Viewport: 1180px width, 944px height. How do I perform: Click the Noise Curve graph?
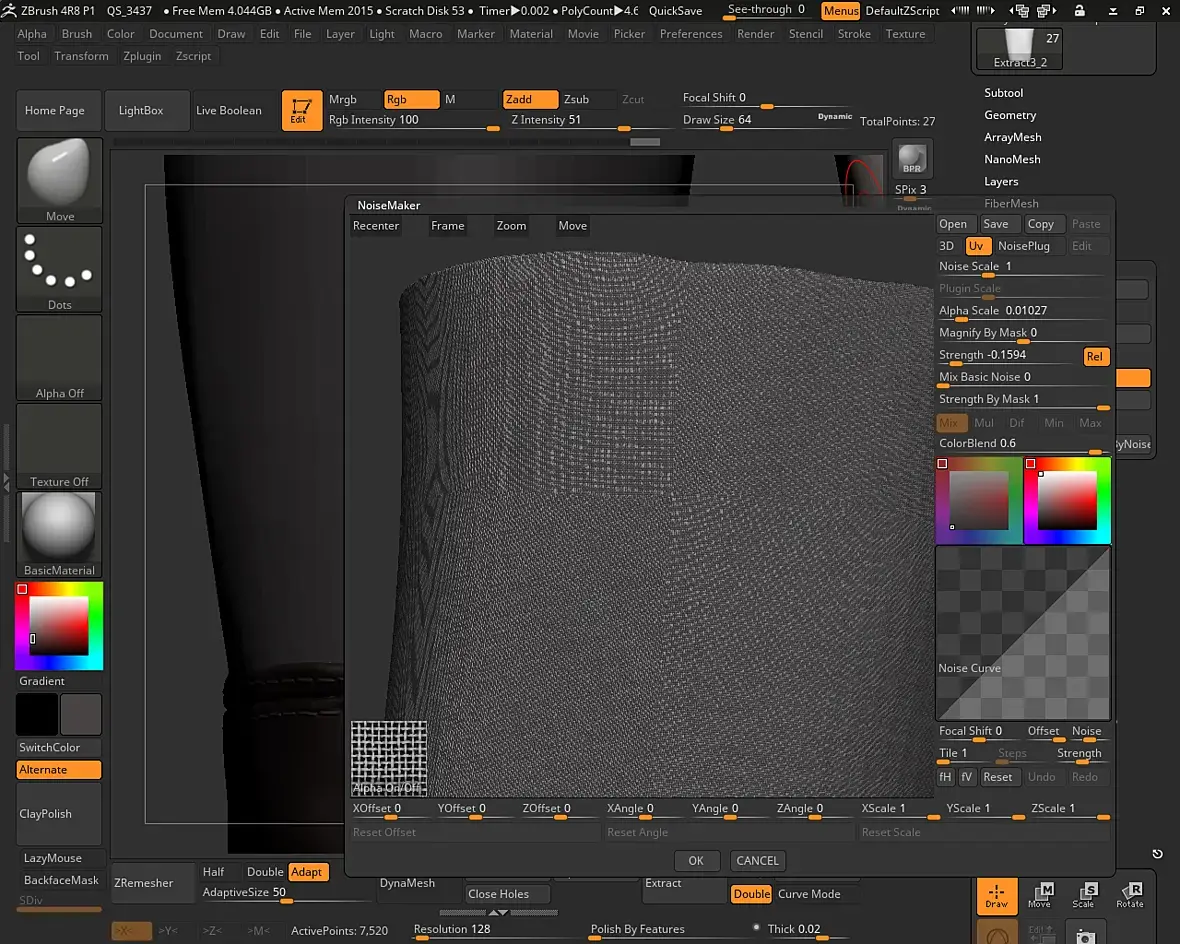point(1022,632)
